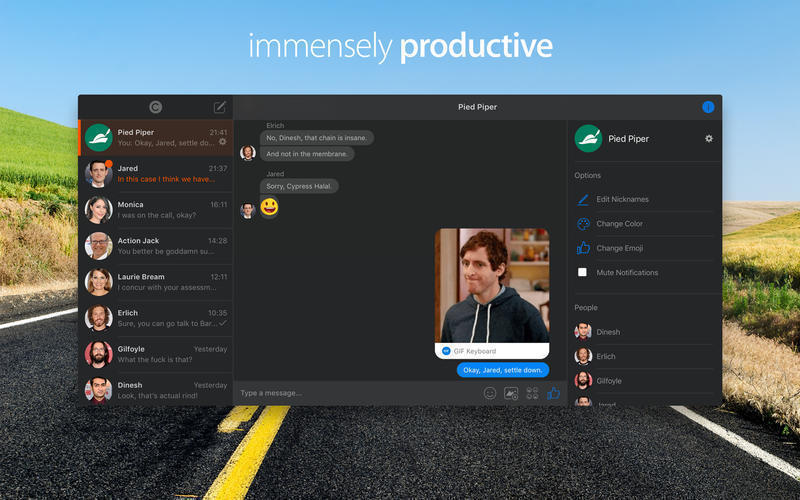Viewport: 800px width, 500px height.
Task: Select the Gilfoyle chat in sidebar
Action: 156,355
